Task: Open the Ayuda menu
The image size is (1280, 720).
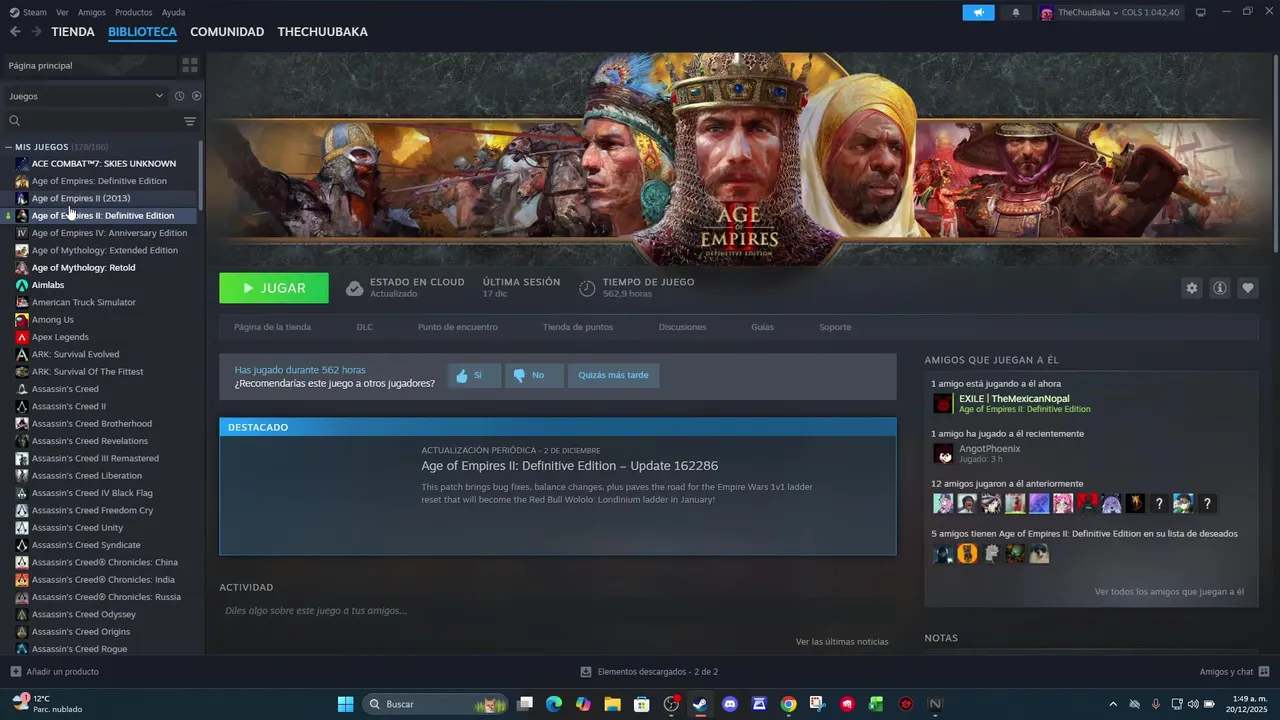Action: coord(174,12)
